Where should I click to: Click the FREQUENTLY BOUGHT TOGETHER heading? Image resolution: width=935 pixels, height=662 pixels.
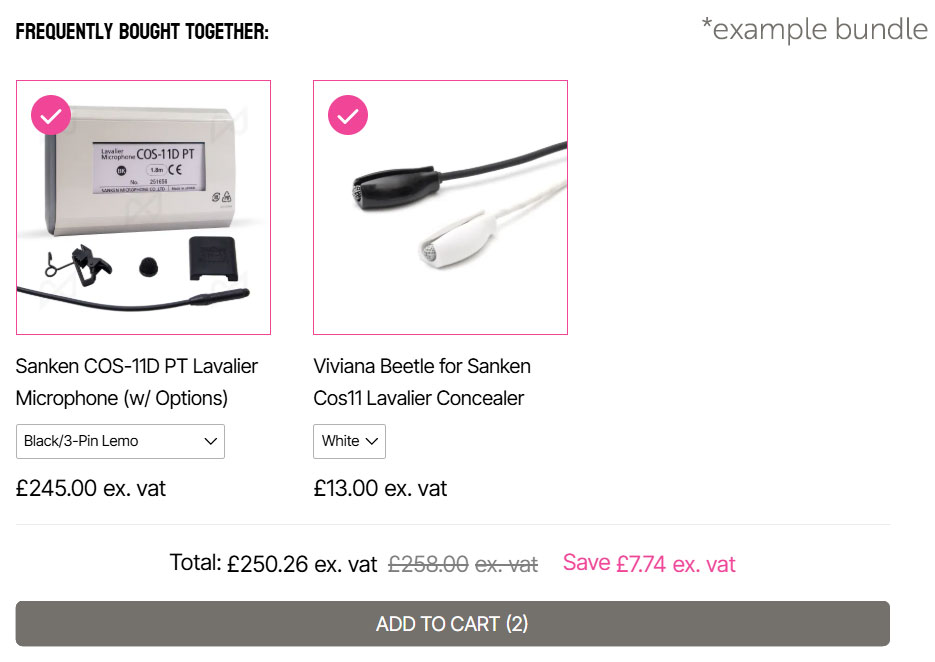point(145,30)
